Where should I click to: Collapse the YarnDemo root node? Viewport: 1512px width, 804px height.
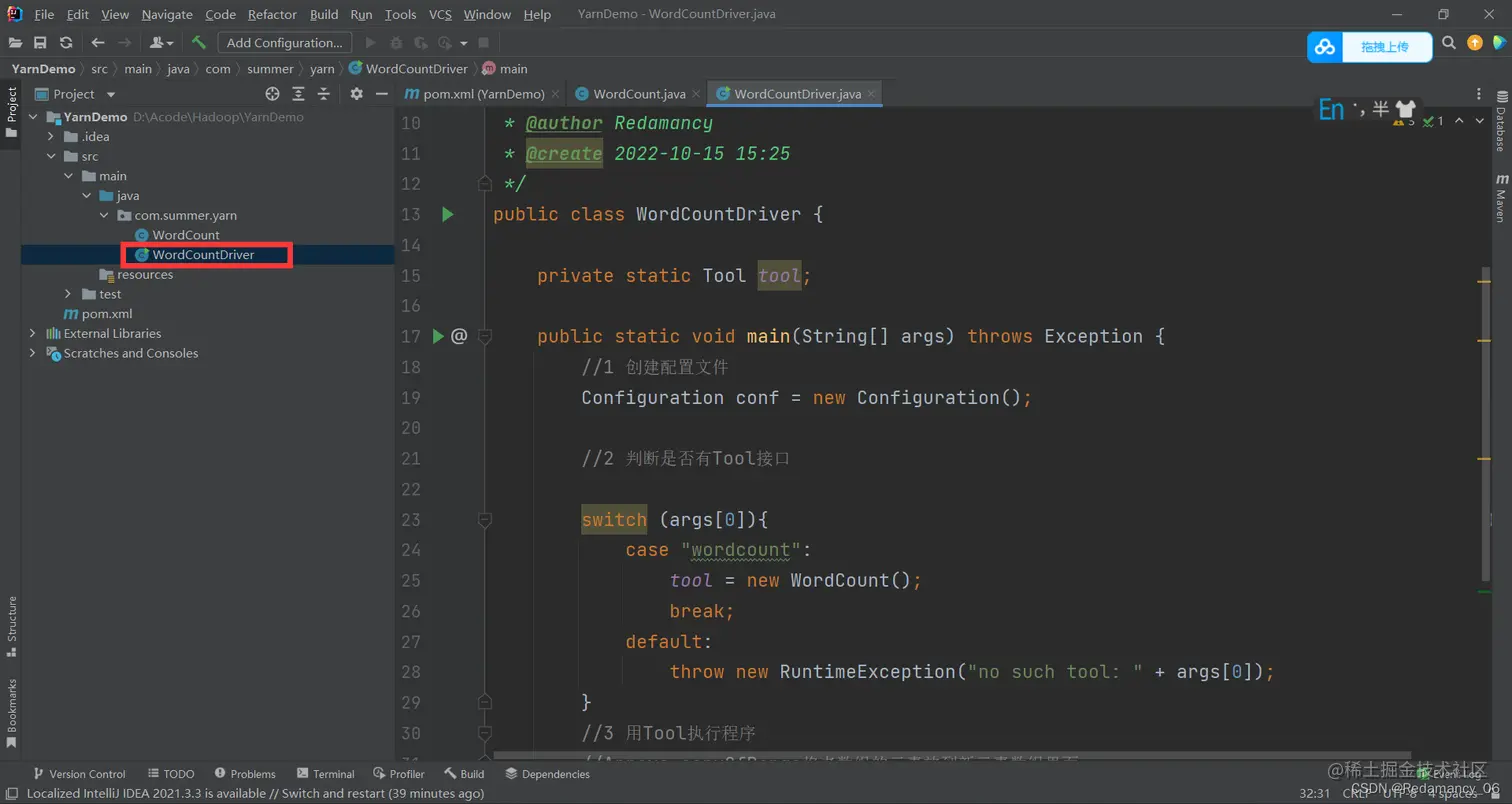coord(33,117)
